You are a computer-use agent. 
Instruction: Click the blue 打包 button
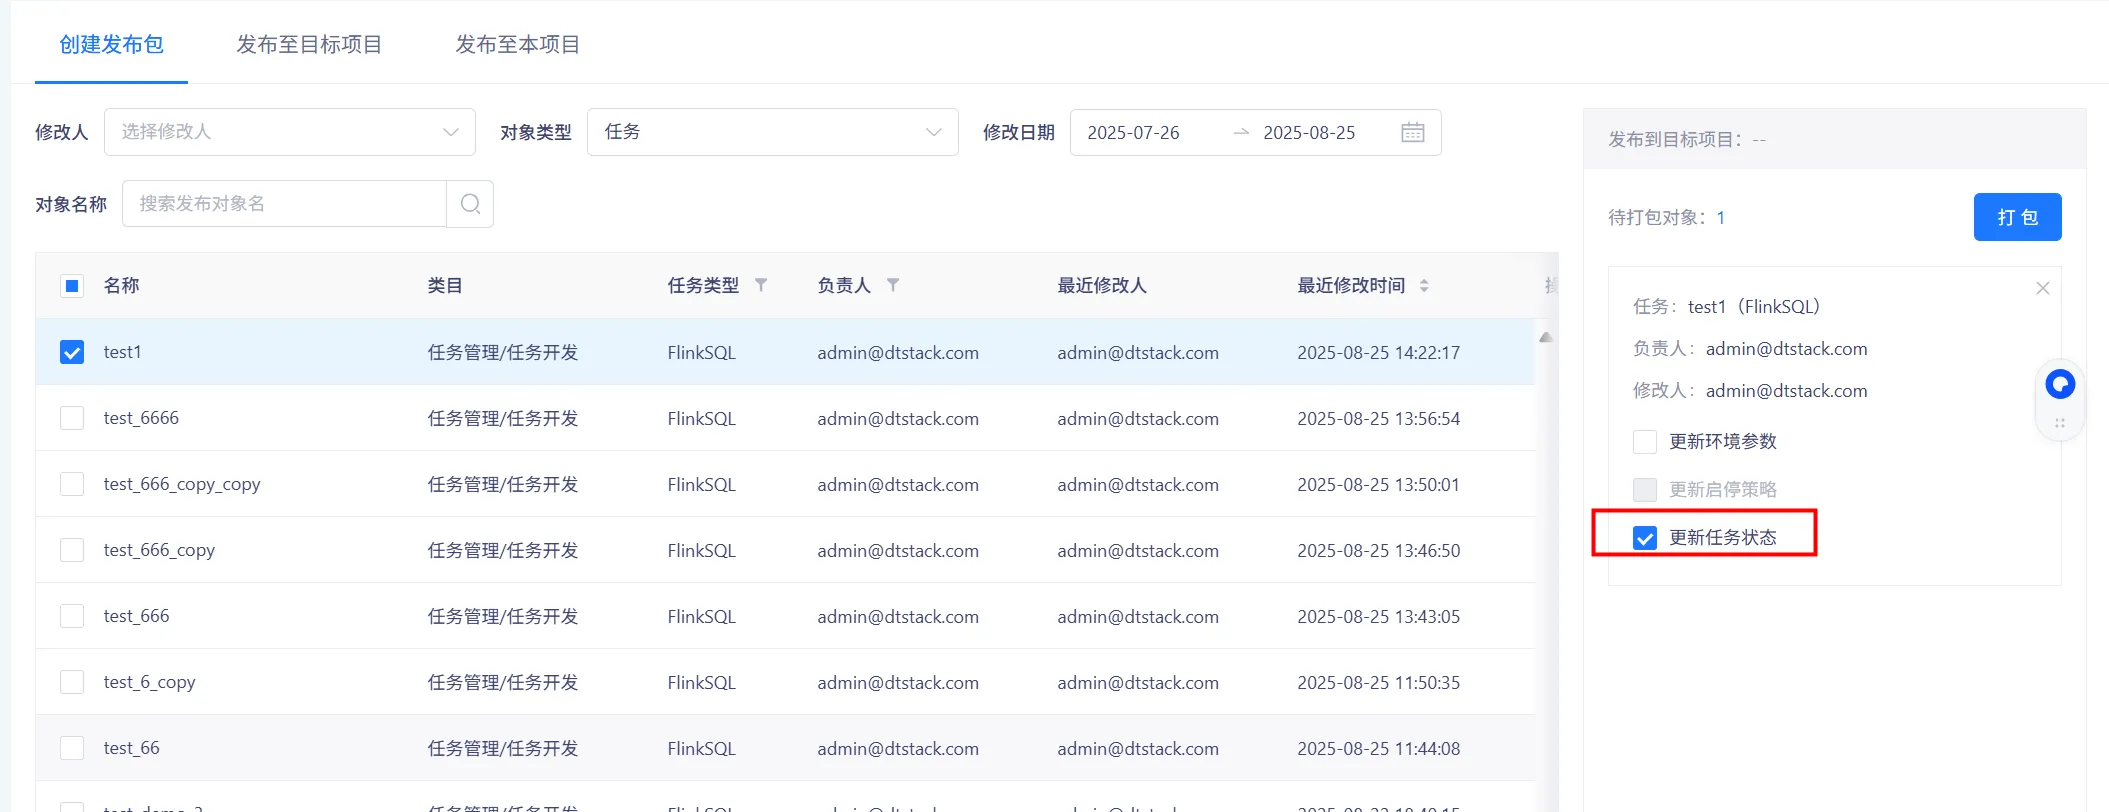tap(2017, 217)
